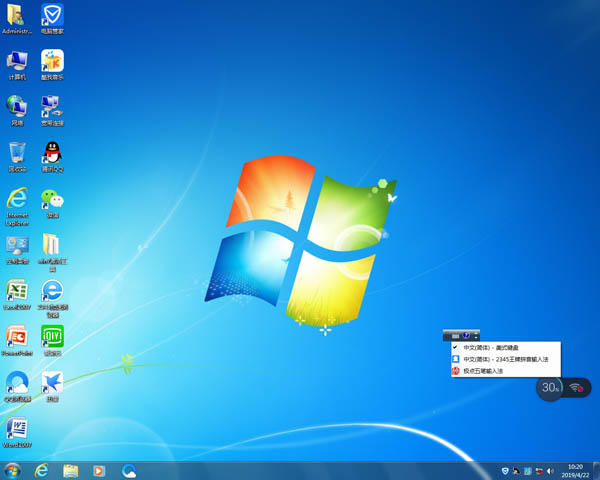Click the language bar keyboard icon
600x480 pixels.
point(456,335)
